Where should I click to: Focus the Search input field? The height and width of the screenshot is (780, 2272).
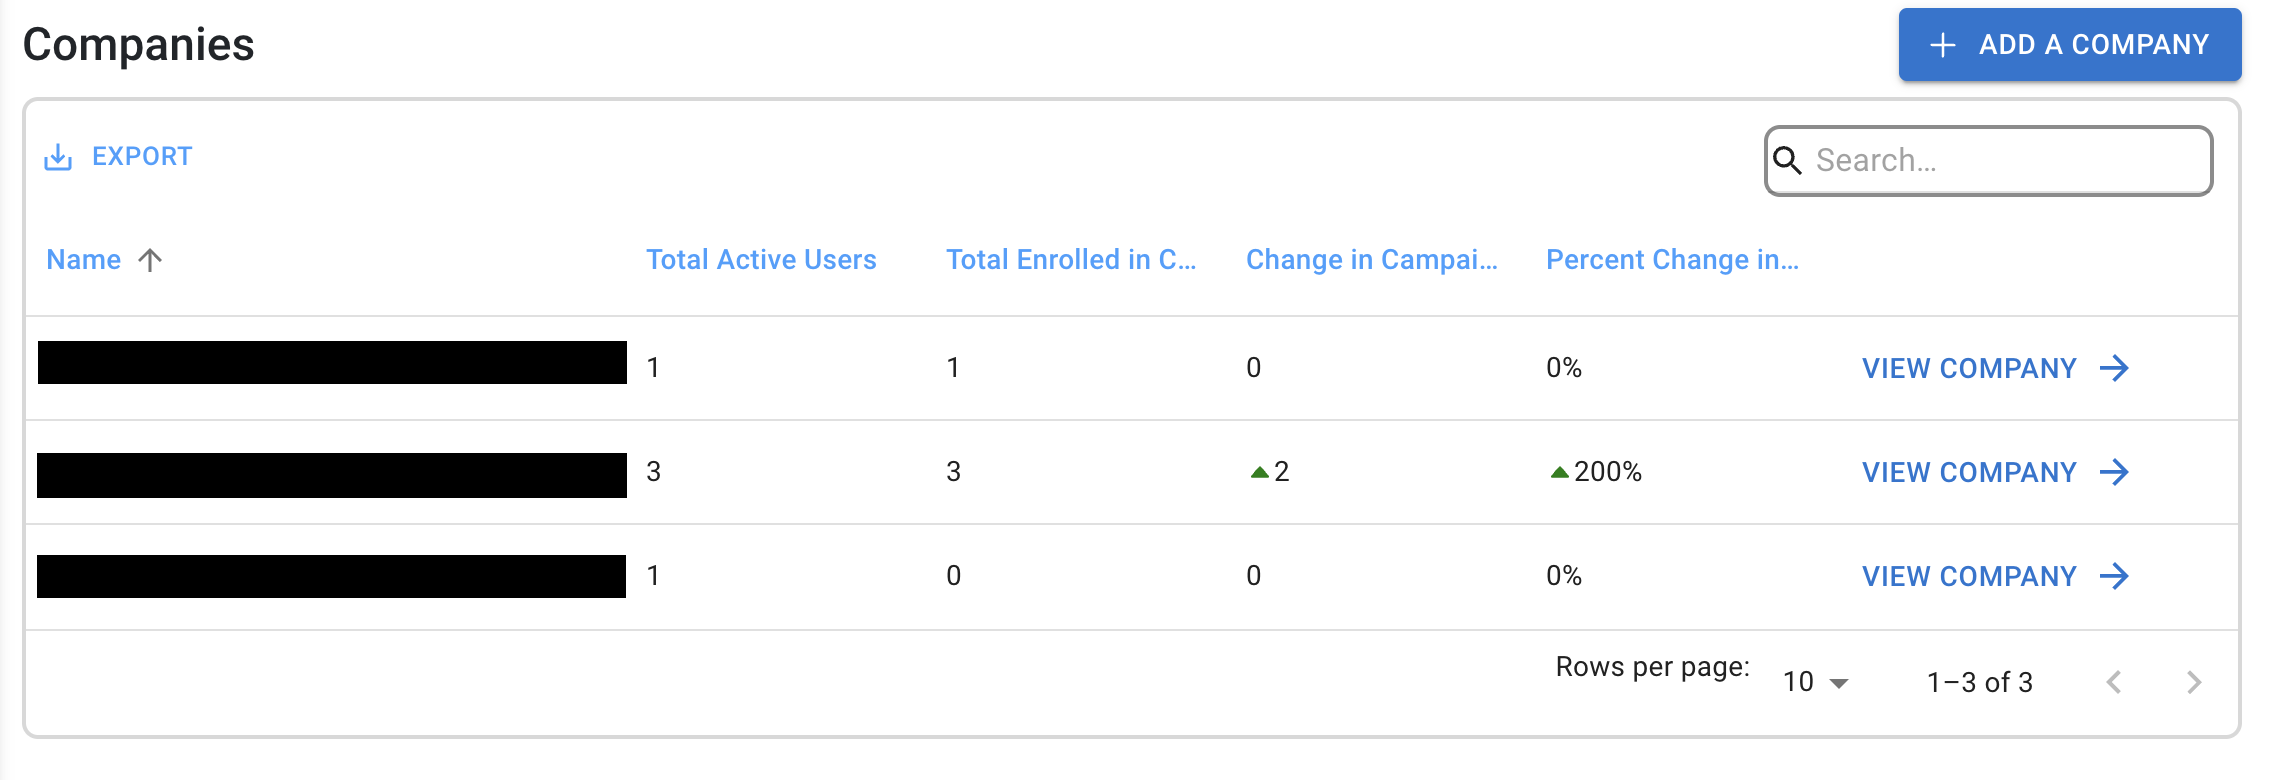1988,160
